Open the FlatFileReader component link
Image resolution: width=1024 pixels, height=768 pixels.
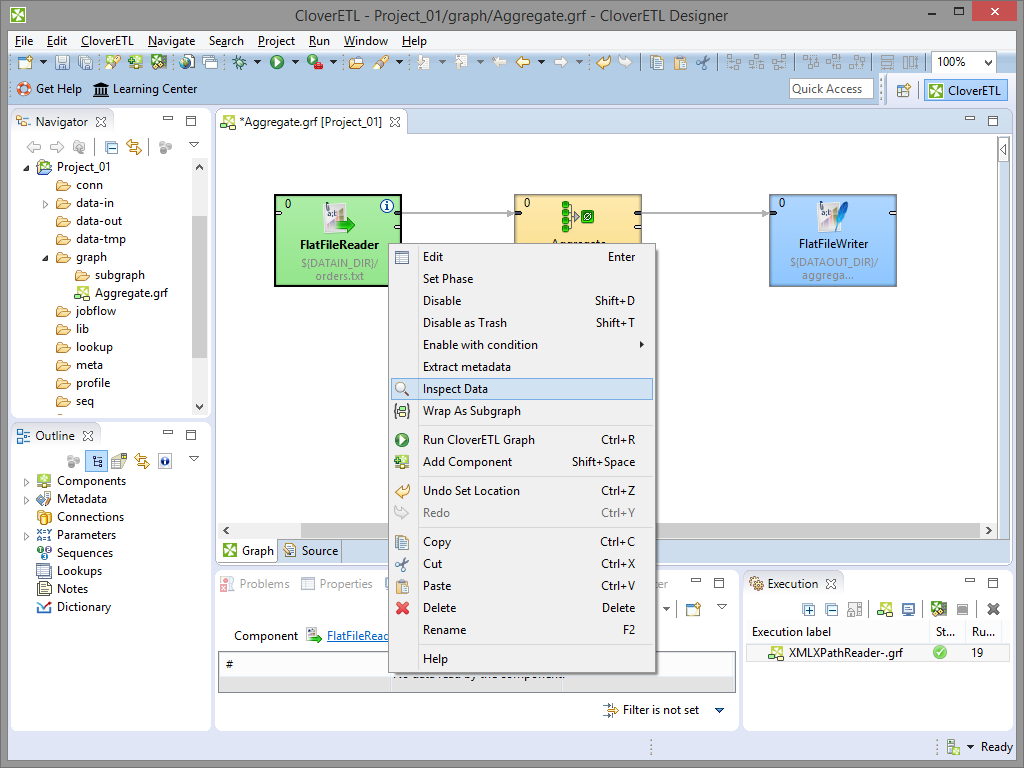tap(356, 636)
